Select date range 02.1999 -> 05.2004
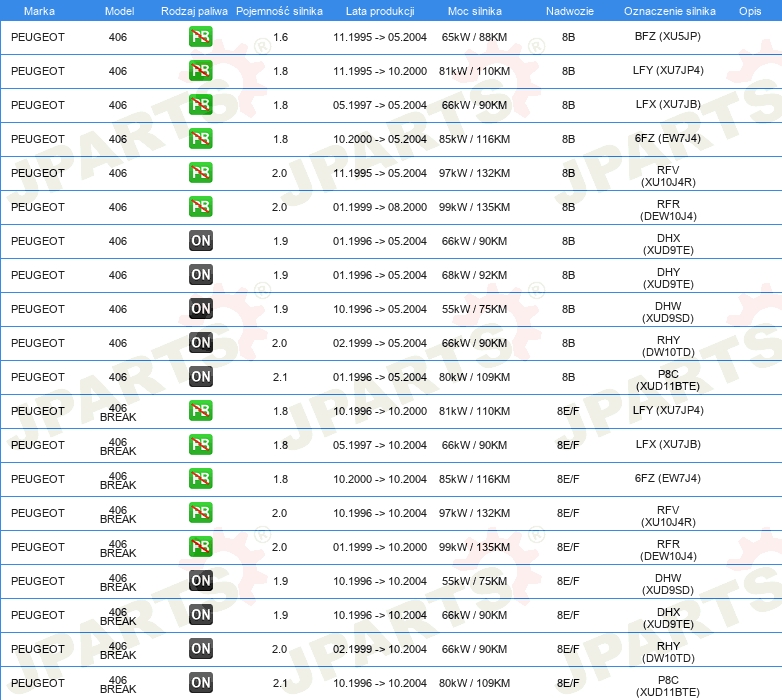Image resolution: width=782 pixels, height=700 pixels. [380, 343]
